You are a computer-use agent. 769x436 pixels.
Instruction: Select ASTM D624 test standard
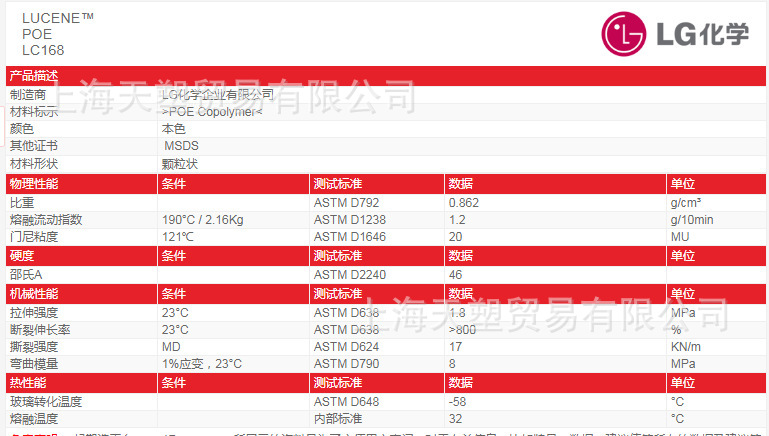pos(346,347)
